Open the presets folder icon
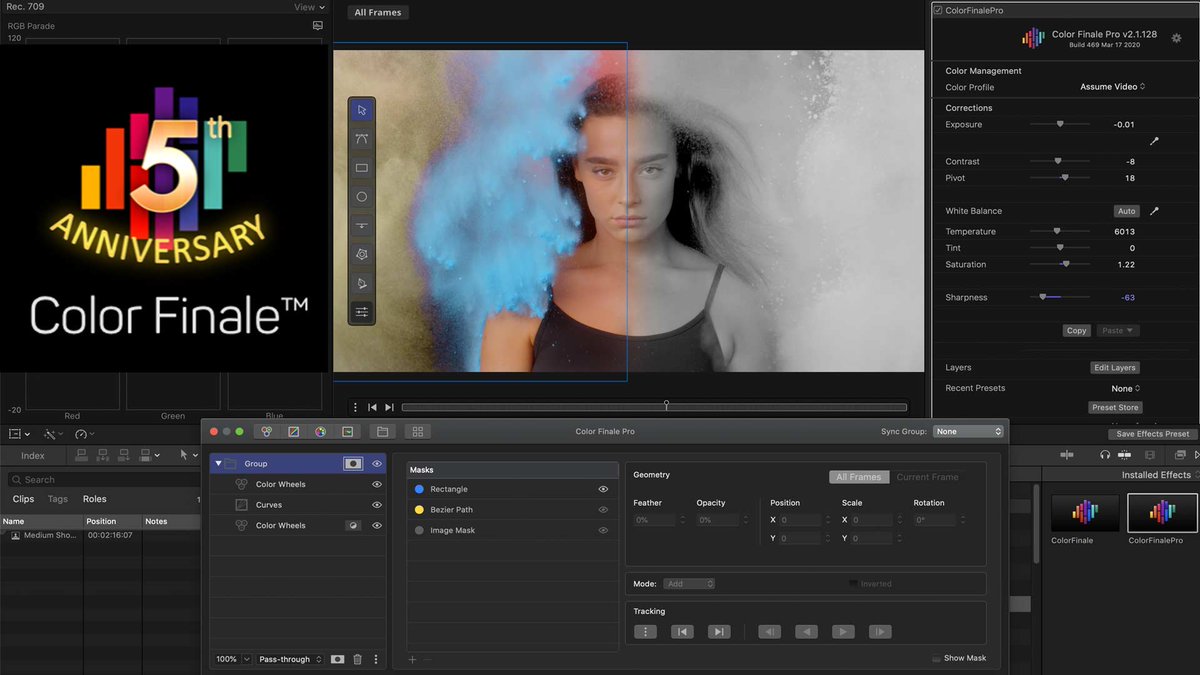Screen dimensions: 1200x675 pyautogui.click(x=382, y=431)
